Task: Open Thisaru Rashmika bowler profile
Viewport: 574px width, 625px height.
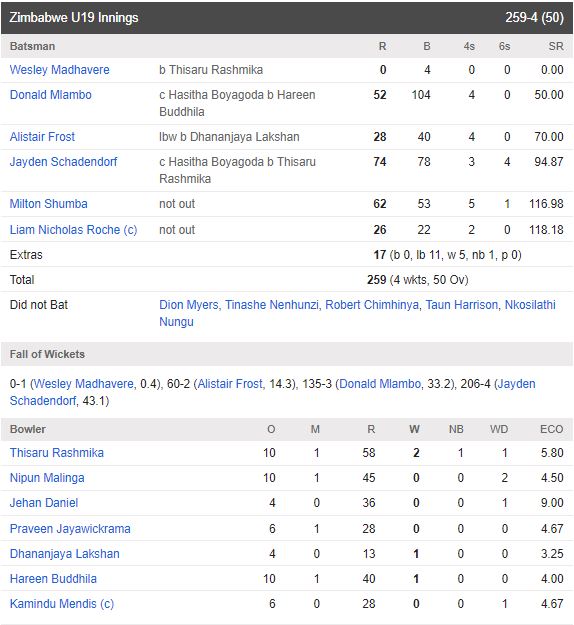Action: (57, 453)
